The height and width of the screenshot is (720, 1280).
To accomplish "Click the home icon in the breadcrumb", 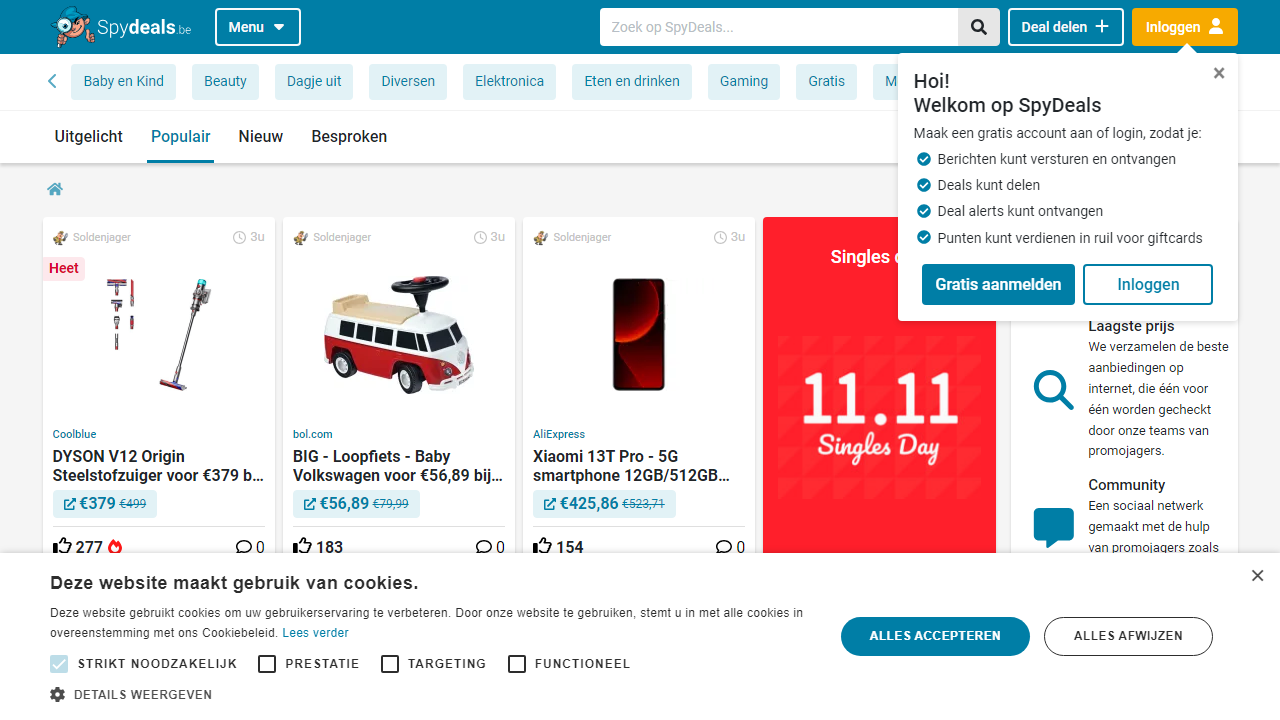I will tap(55, 188).
